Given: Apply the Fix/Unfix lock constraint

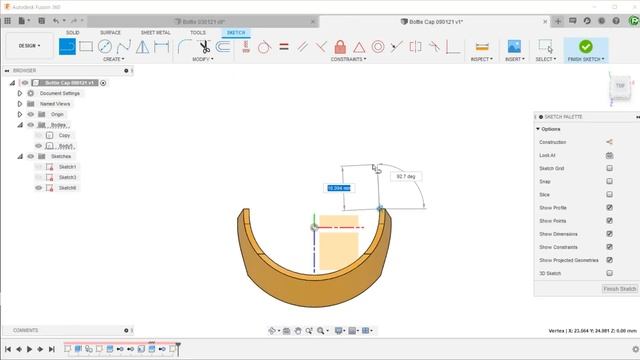Looking at the screenshot, I should tap(340, 47).
